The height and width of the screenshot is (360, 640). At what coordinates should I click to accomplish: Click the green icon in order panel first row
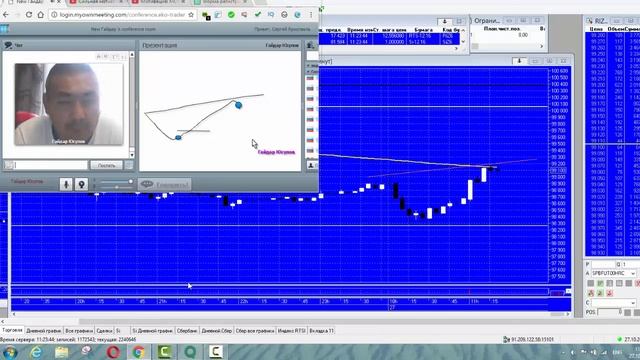pyautogui.click(x=600, y=283)
